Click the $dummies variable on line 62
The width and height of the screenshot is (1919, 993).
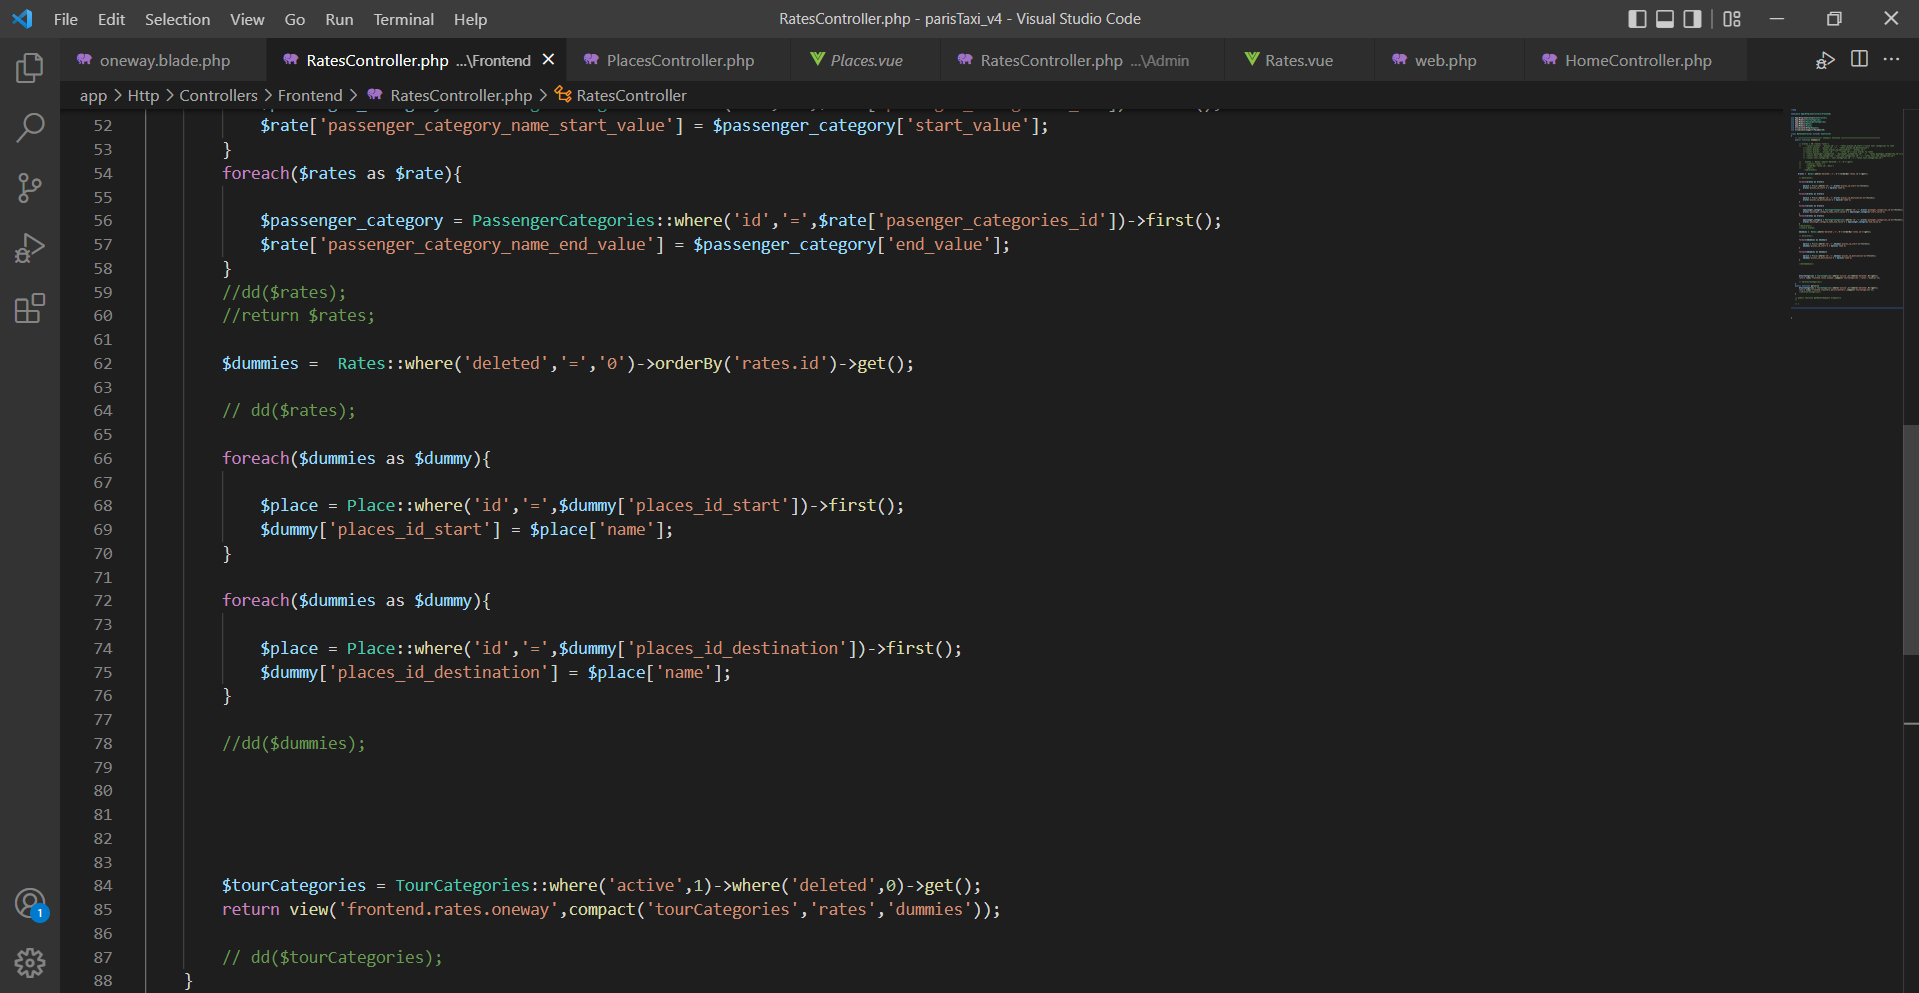[x=260, y=364]
